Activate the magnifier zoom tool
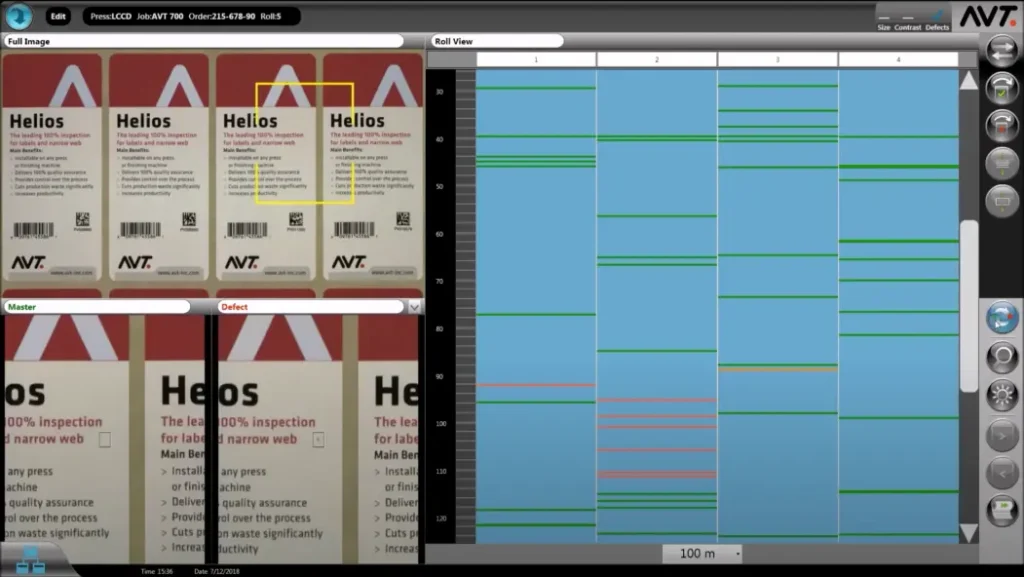This screenshot has width=1024, height=577. [x=1002, y=357]
